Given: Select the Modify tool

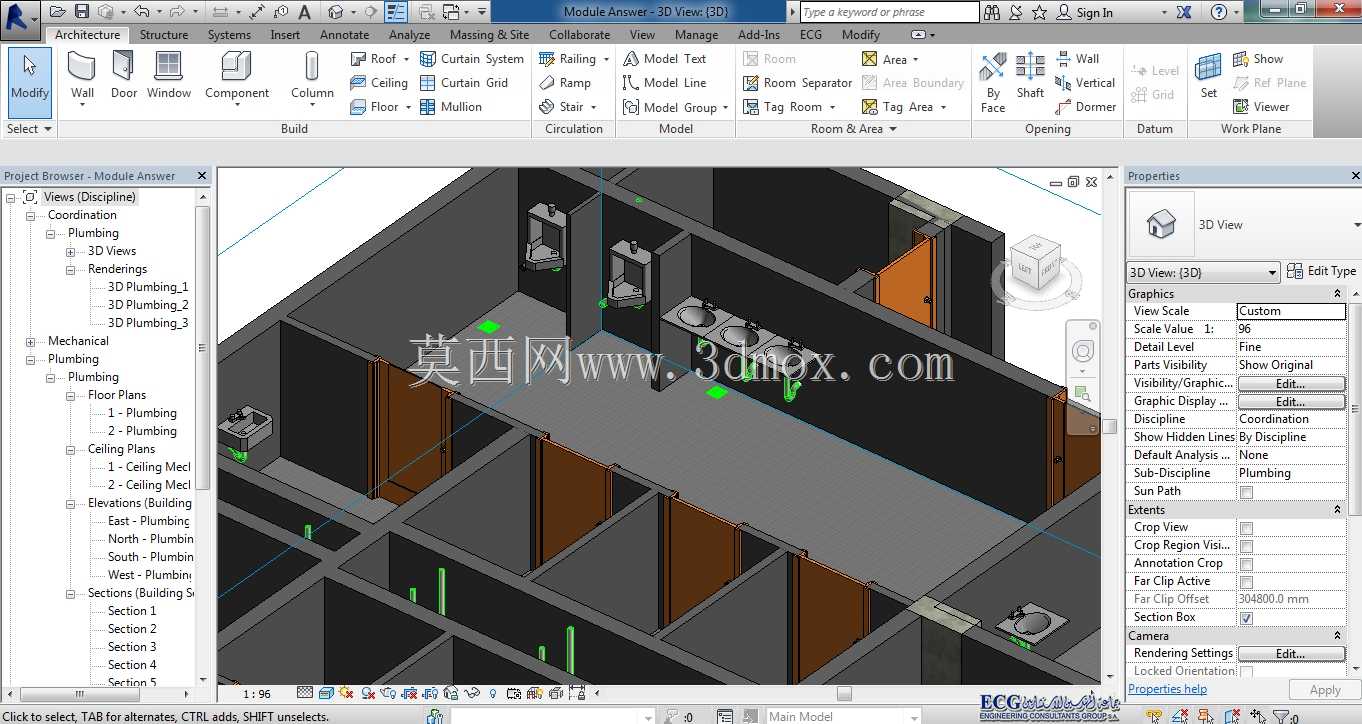Looking at the screenshot, I should click(29, 82).
